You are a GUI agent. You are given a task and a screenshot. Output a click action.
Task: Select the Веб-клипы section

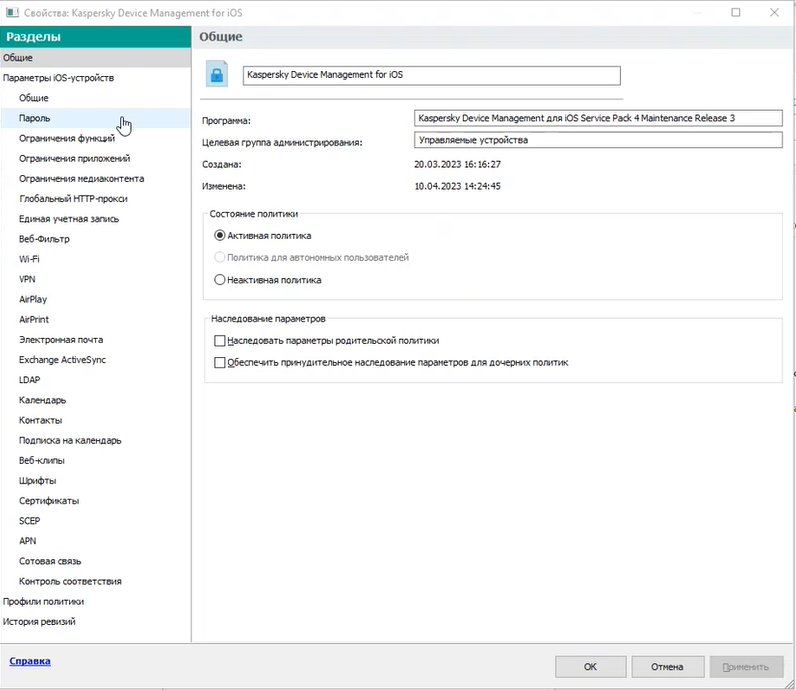(95, 461)
